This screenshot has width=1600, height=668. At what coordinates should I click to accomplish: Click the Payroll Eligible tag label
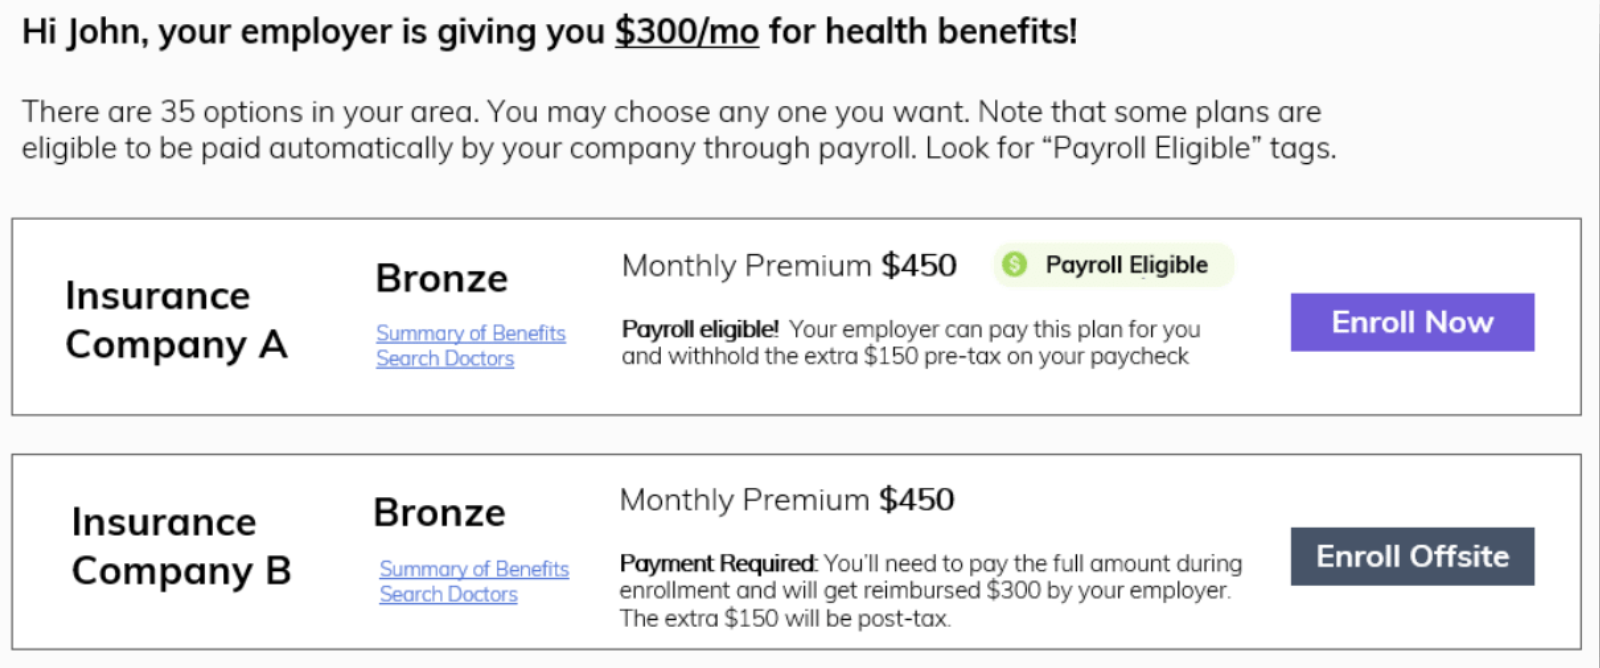pyautogui.click(x=1126, y=265)
